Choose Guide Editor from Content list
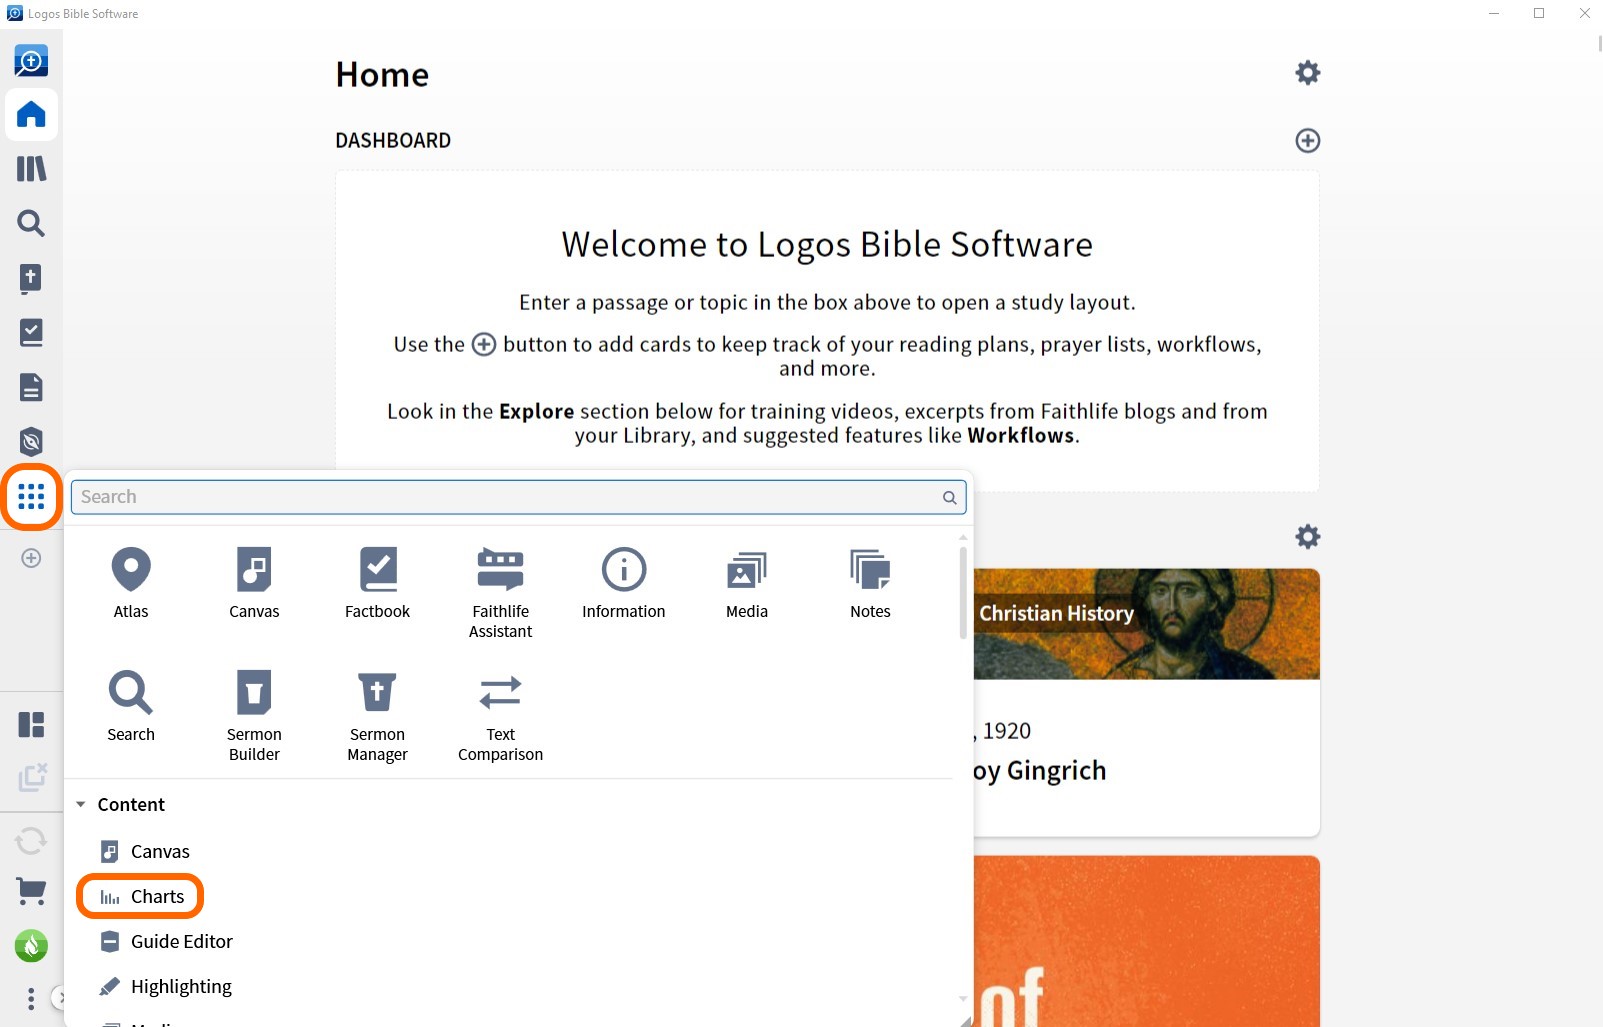This screenshot has height=1027, width=1603. point(166,941)
